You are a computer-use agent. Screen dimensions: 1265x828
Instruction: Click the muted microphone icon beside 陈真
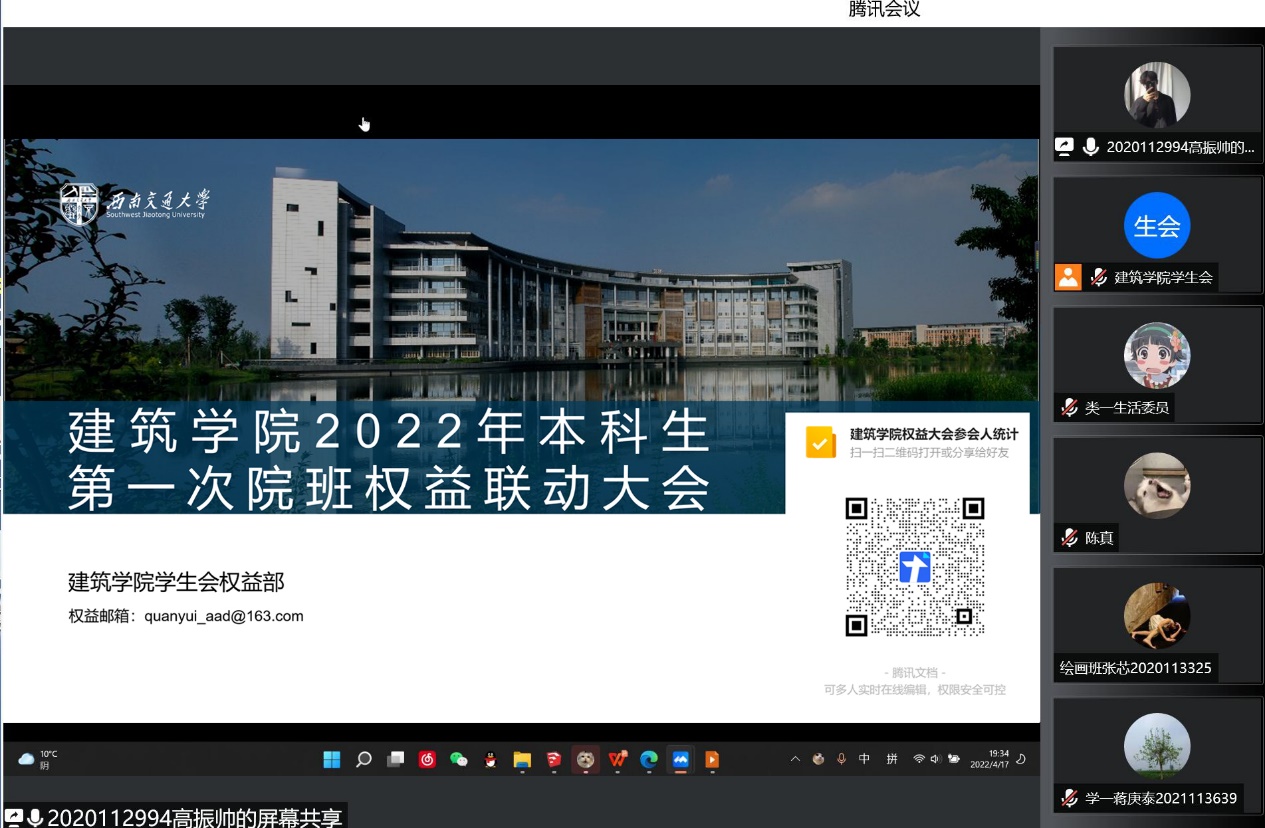click(x=1069, y=538)
